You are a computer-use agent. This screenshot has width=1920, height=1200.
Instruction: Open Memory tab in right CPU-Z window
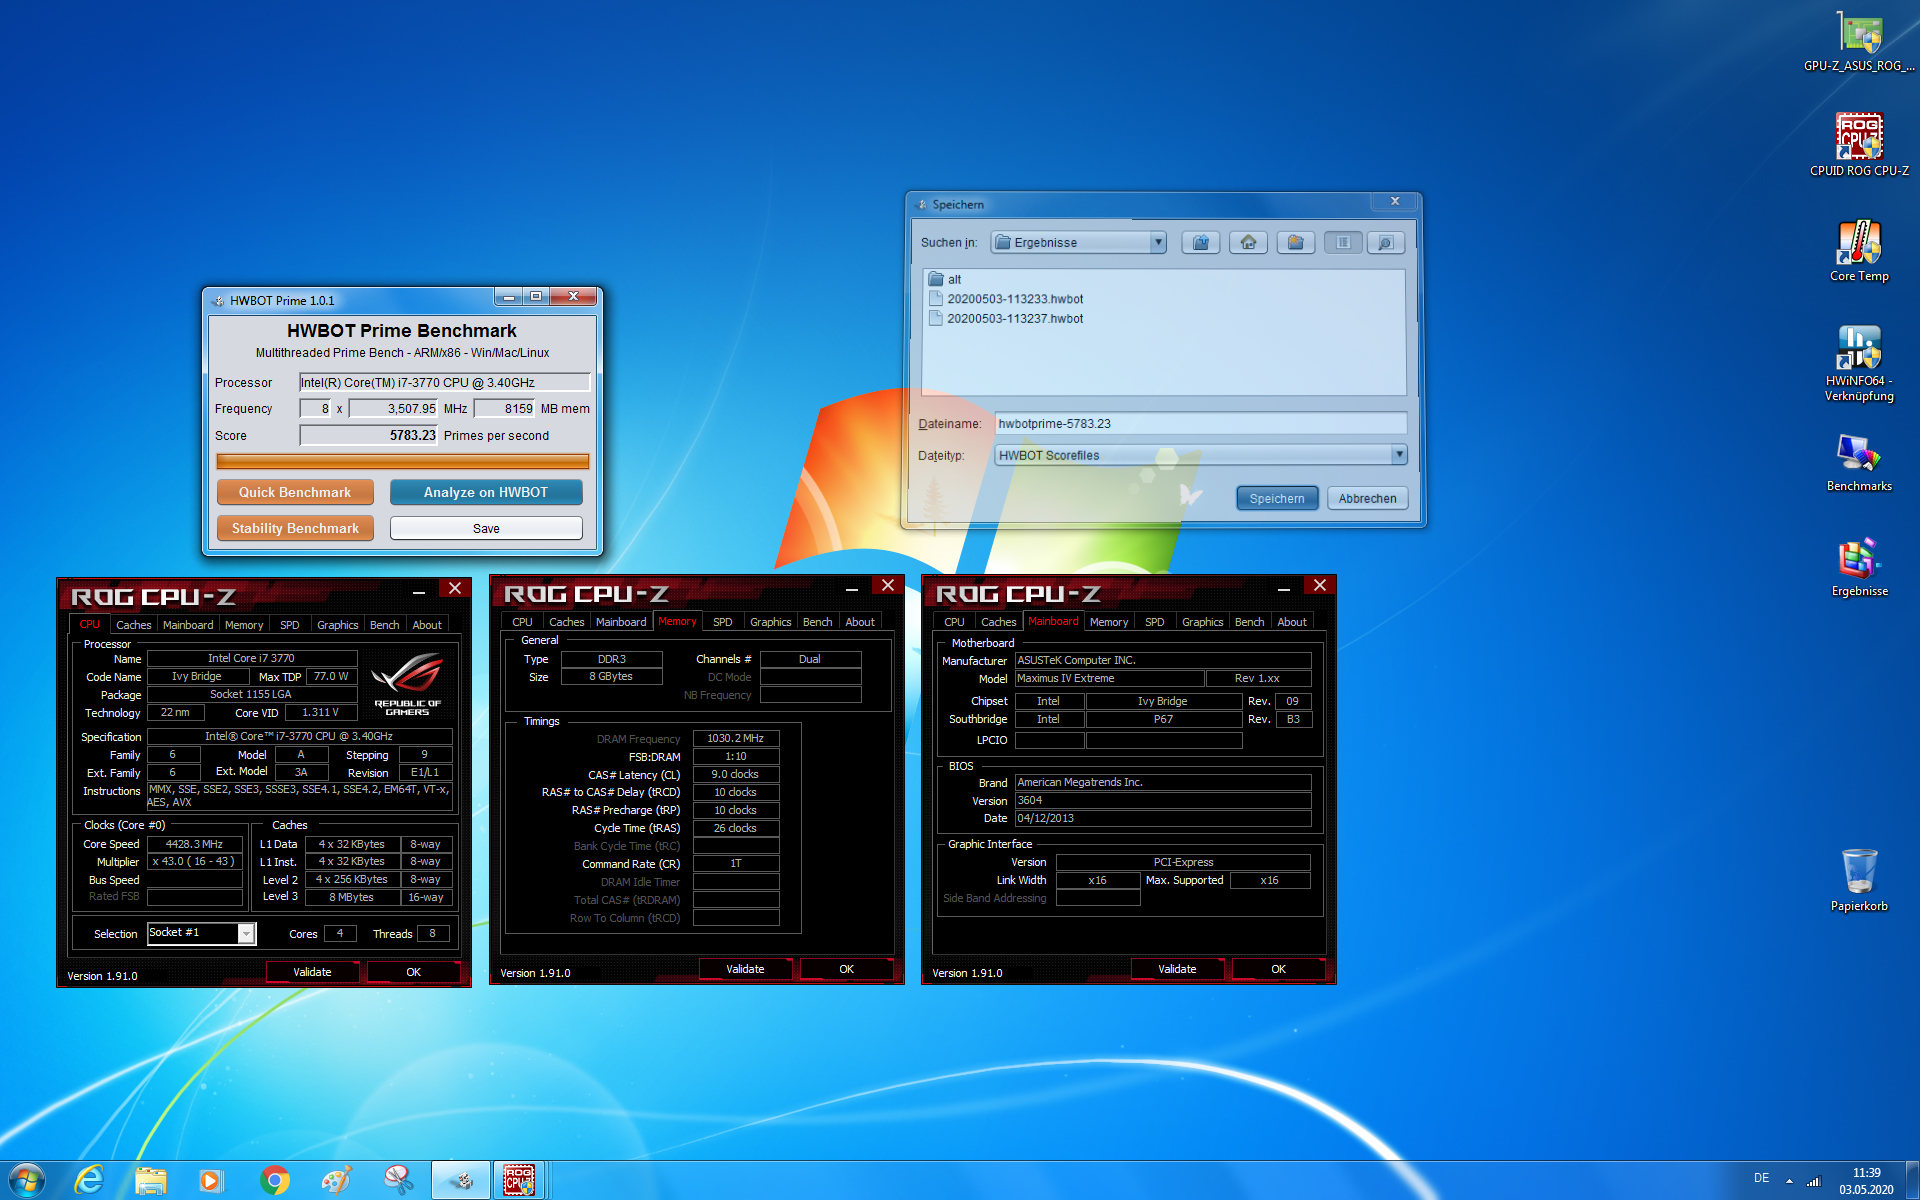coord(1109,622)
